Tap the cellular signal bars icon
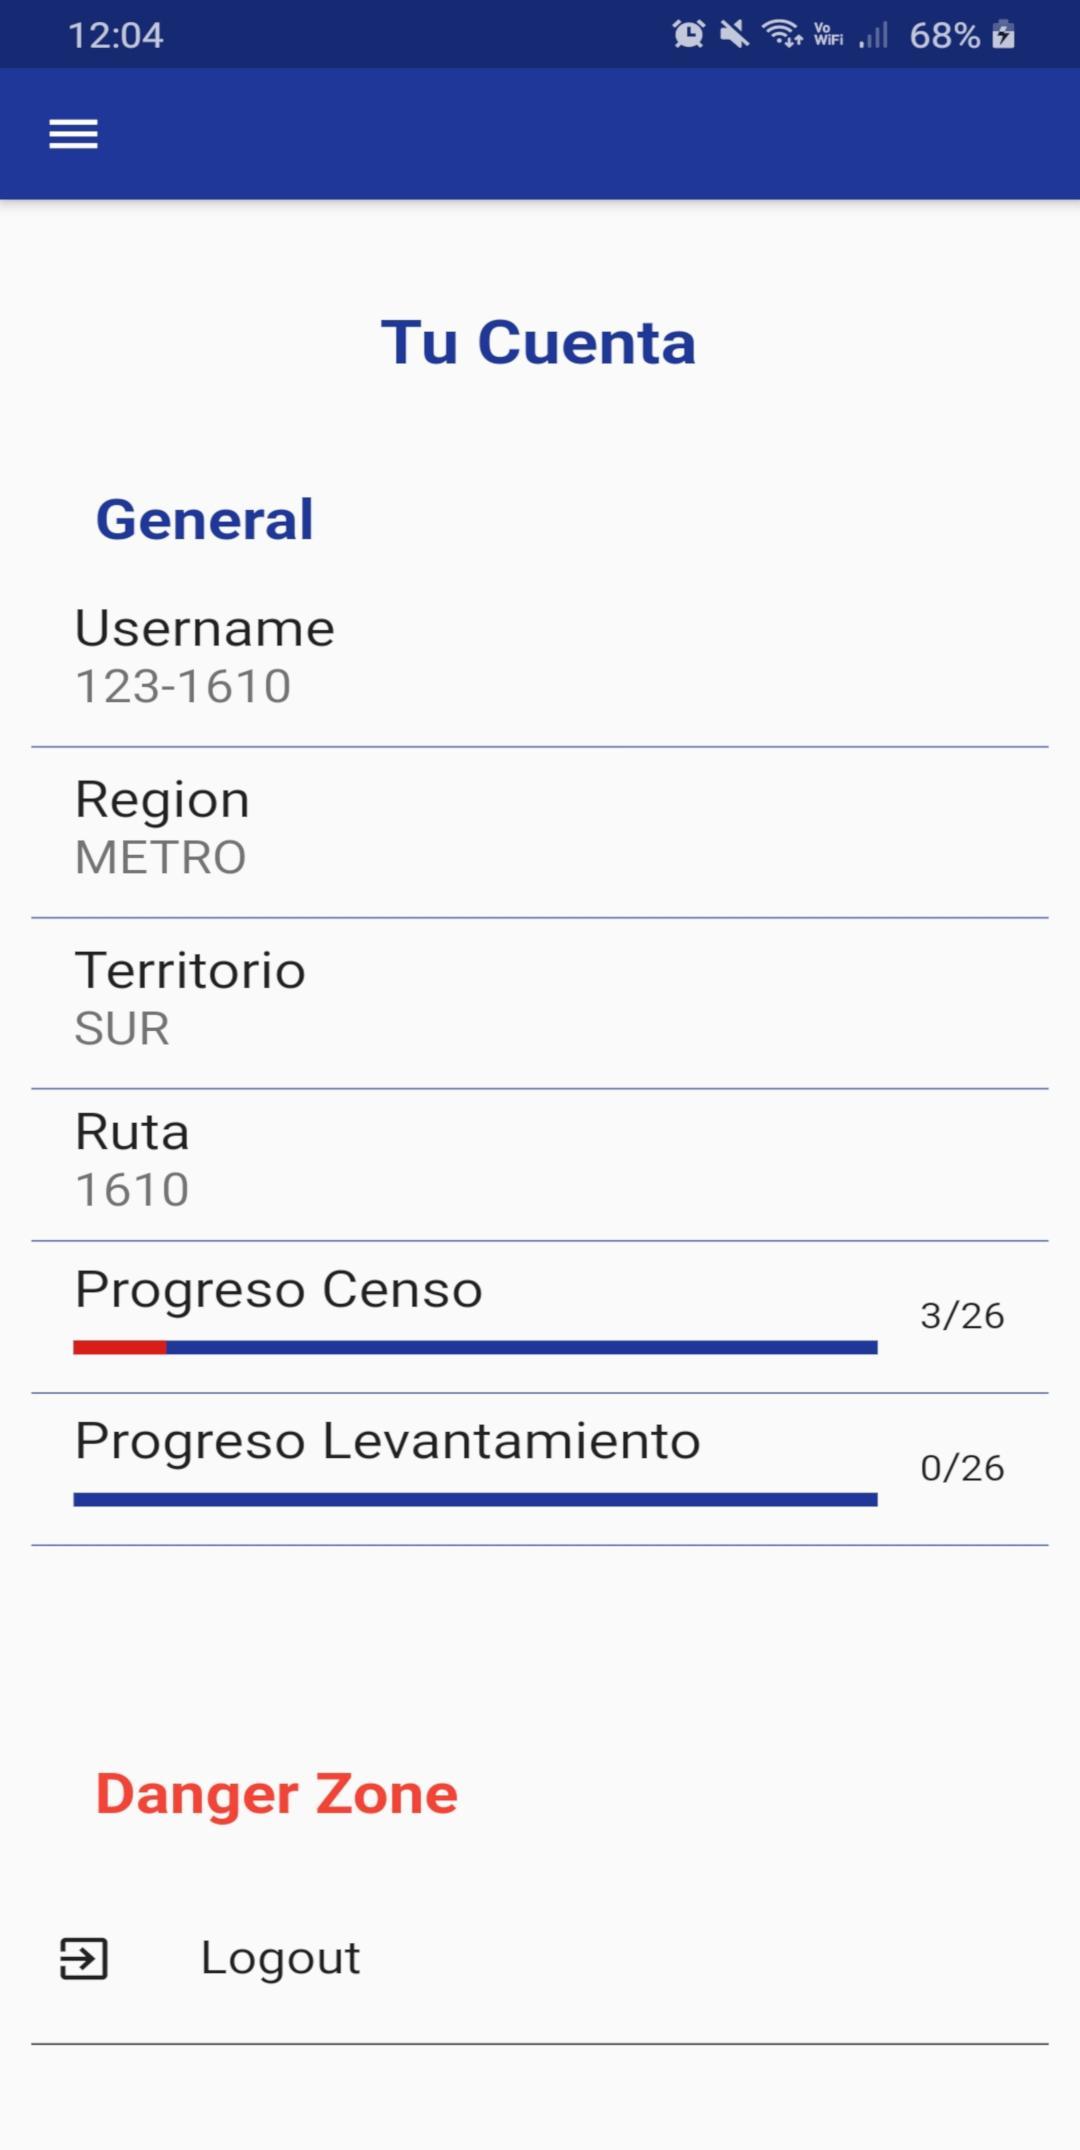This screenshot has height=2150, width=1080. point(874,36)
